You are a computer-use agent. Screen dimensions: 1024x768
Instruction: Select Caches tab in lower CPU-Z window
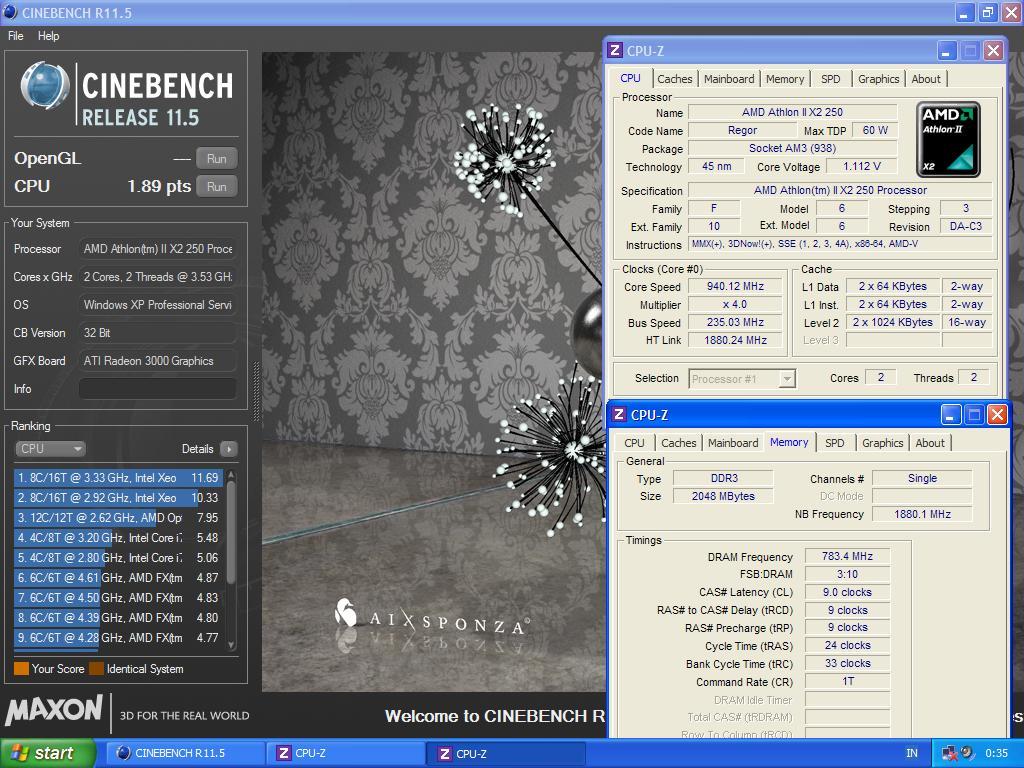point(679,443)
